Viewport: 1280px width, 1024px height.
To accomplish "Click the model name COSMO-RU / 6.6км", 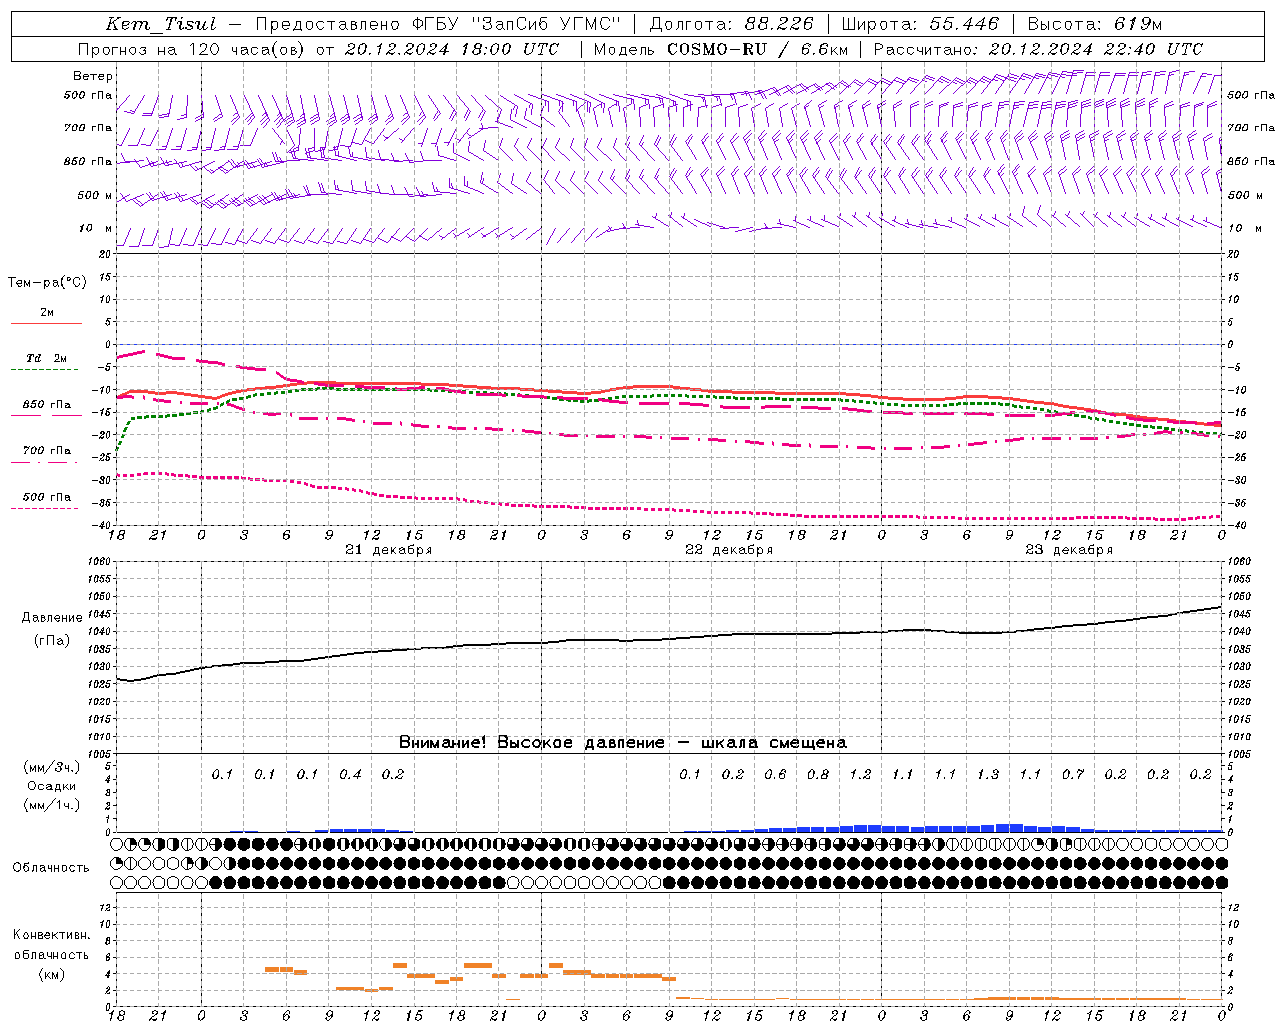I will tap(758, 49).
